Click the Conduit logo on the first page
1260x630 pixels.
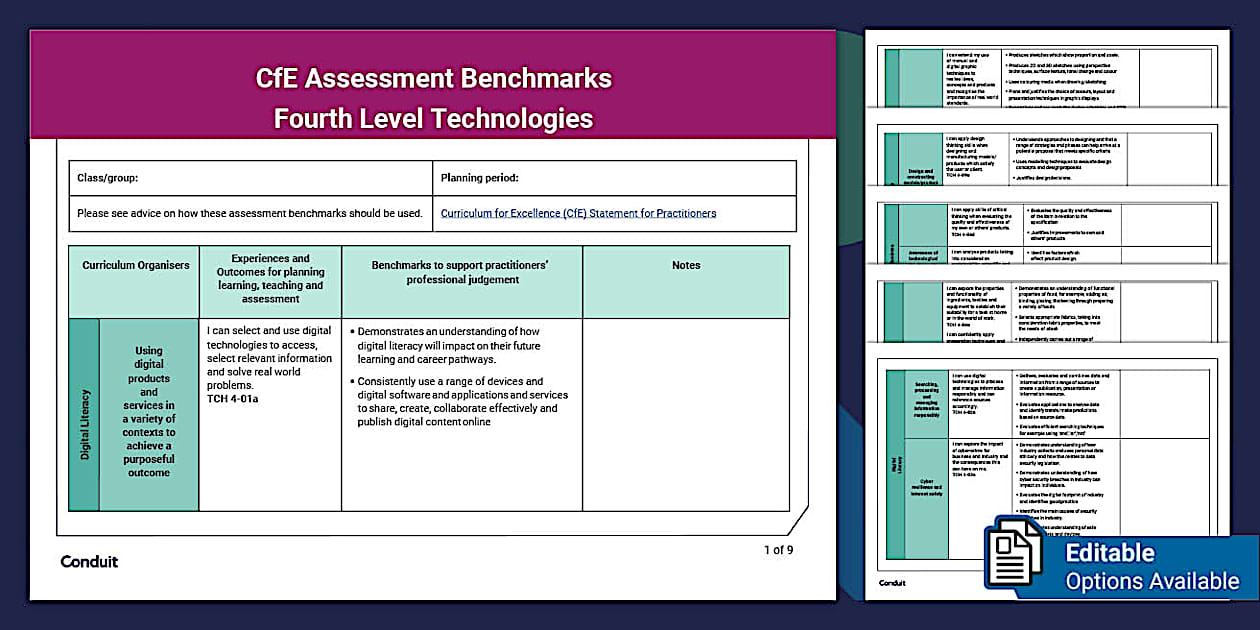[x=89, y=562]
